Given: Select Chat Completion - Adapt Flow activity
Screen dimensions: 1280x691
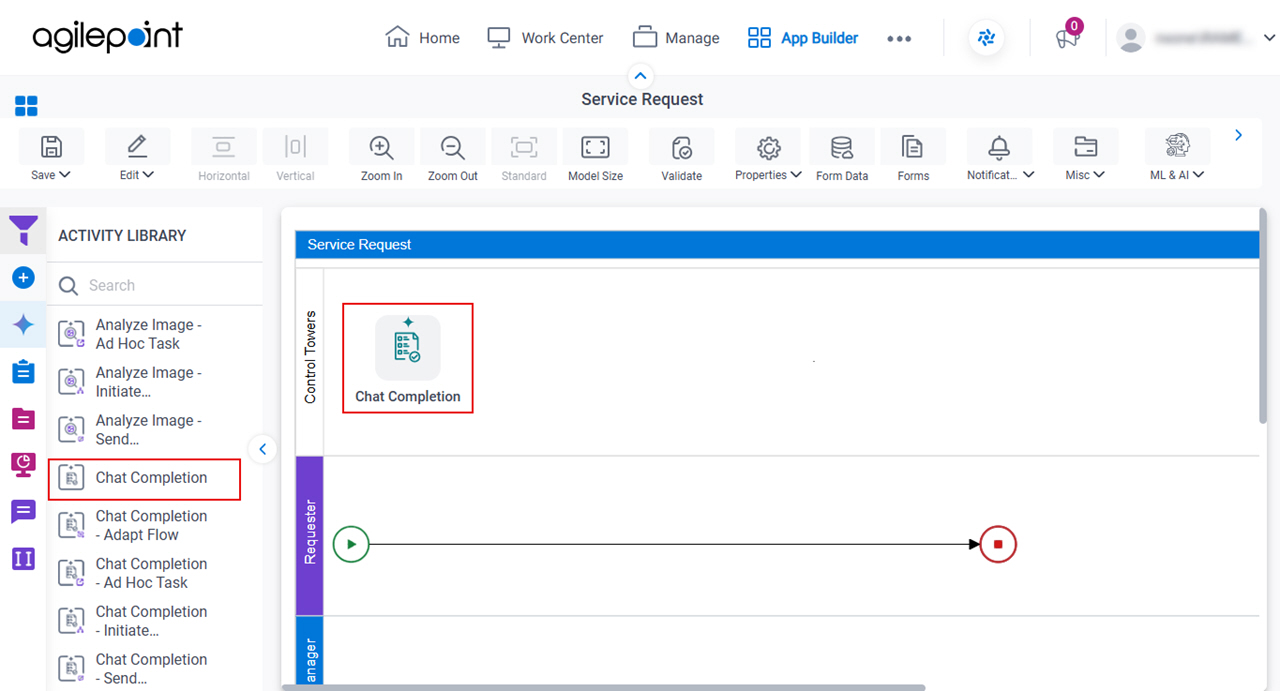Looking at the screenshot, I should point(145,525).
